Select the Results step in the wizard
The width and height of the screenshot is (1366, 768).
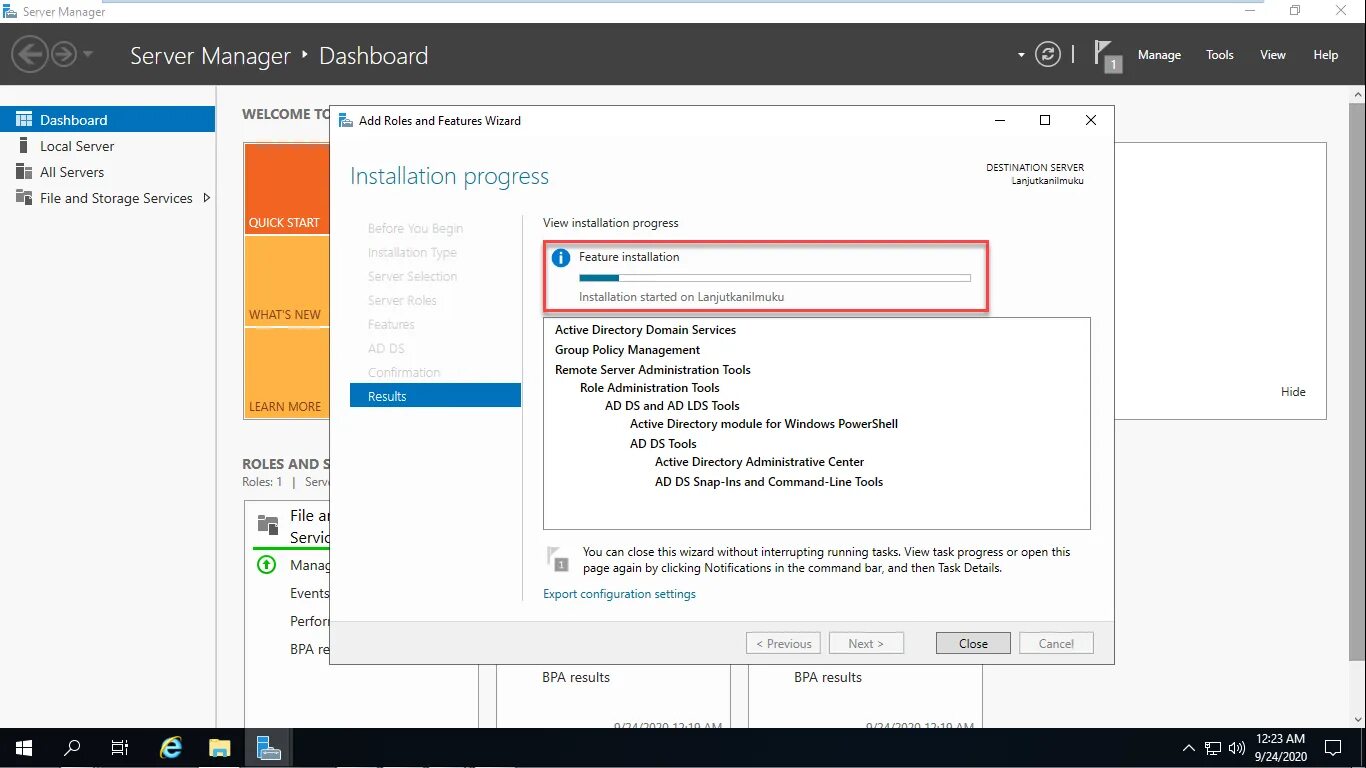coord(435,396)
